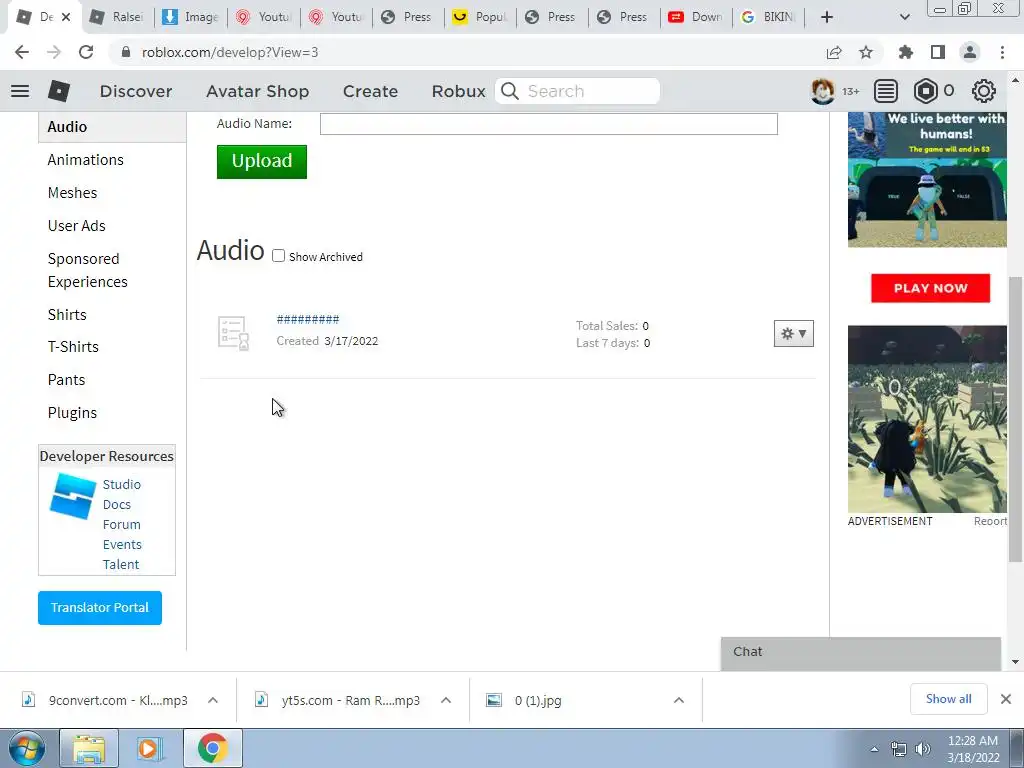1024x768 pixels.
Task: Open the Create menu item
Action: pyautogui.click(x=370, y=91)
